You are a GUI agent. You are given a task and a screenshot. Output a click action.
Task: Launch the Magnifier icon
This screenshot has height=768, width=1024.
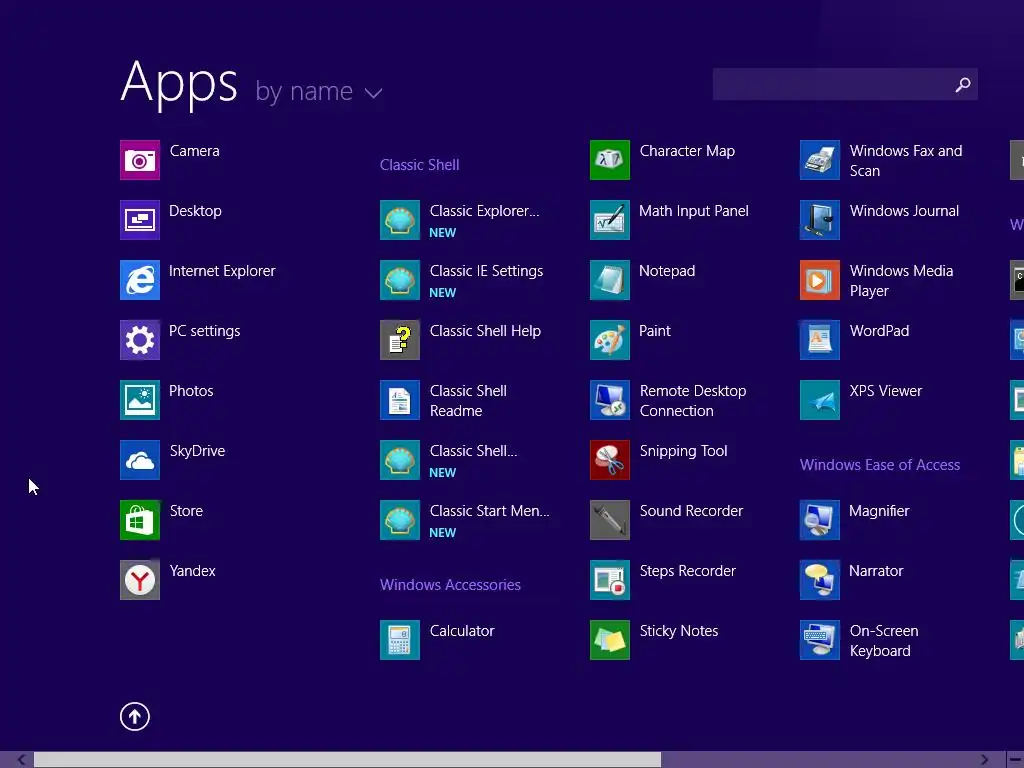(820, 520)
